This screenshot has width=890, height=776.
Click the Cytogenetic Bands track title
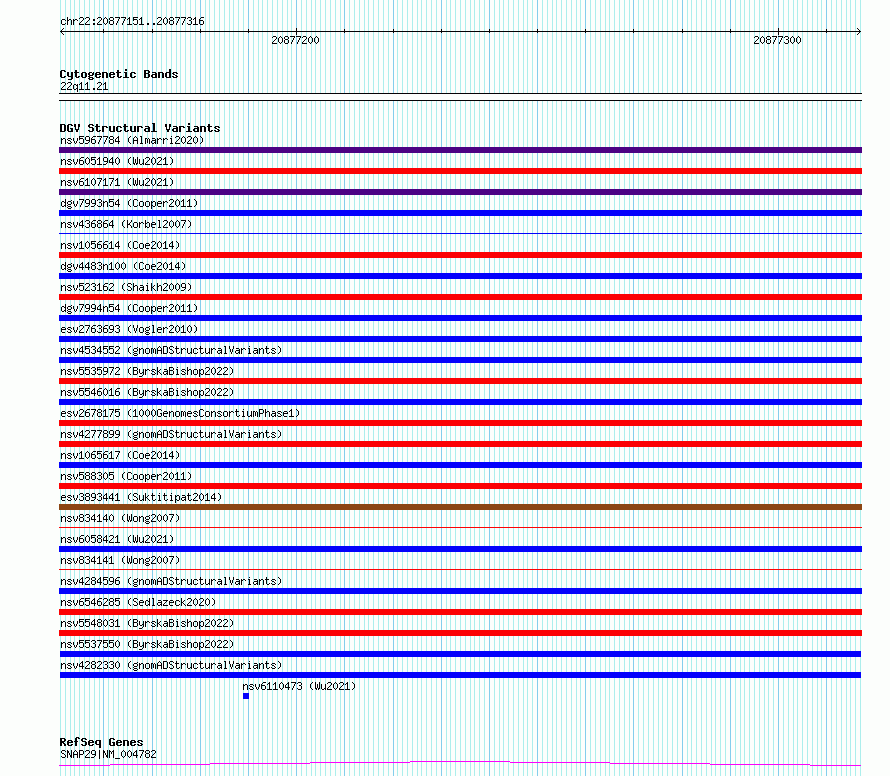(x=119, y=74)
